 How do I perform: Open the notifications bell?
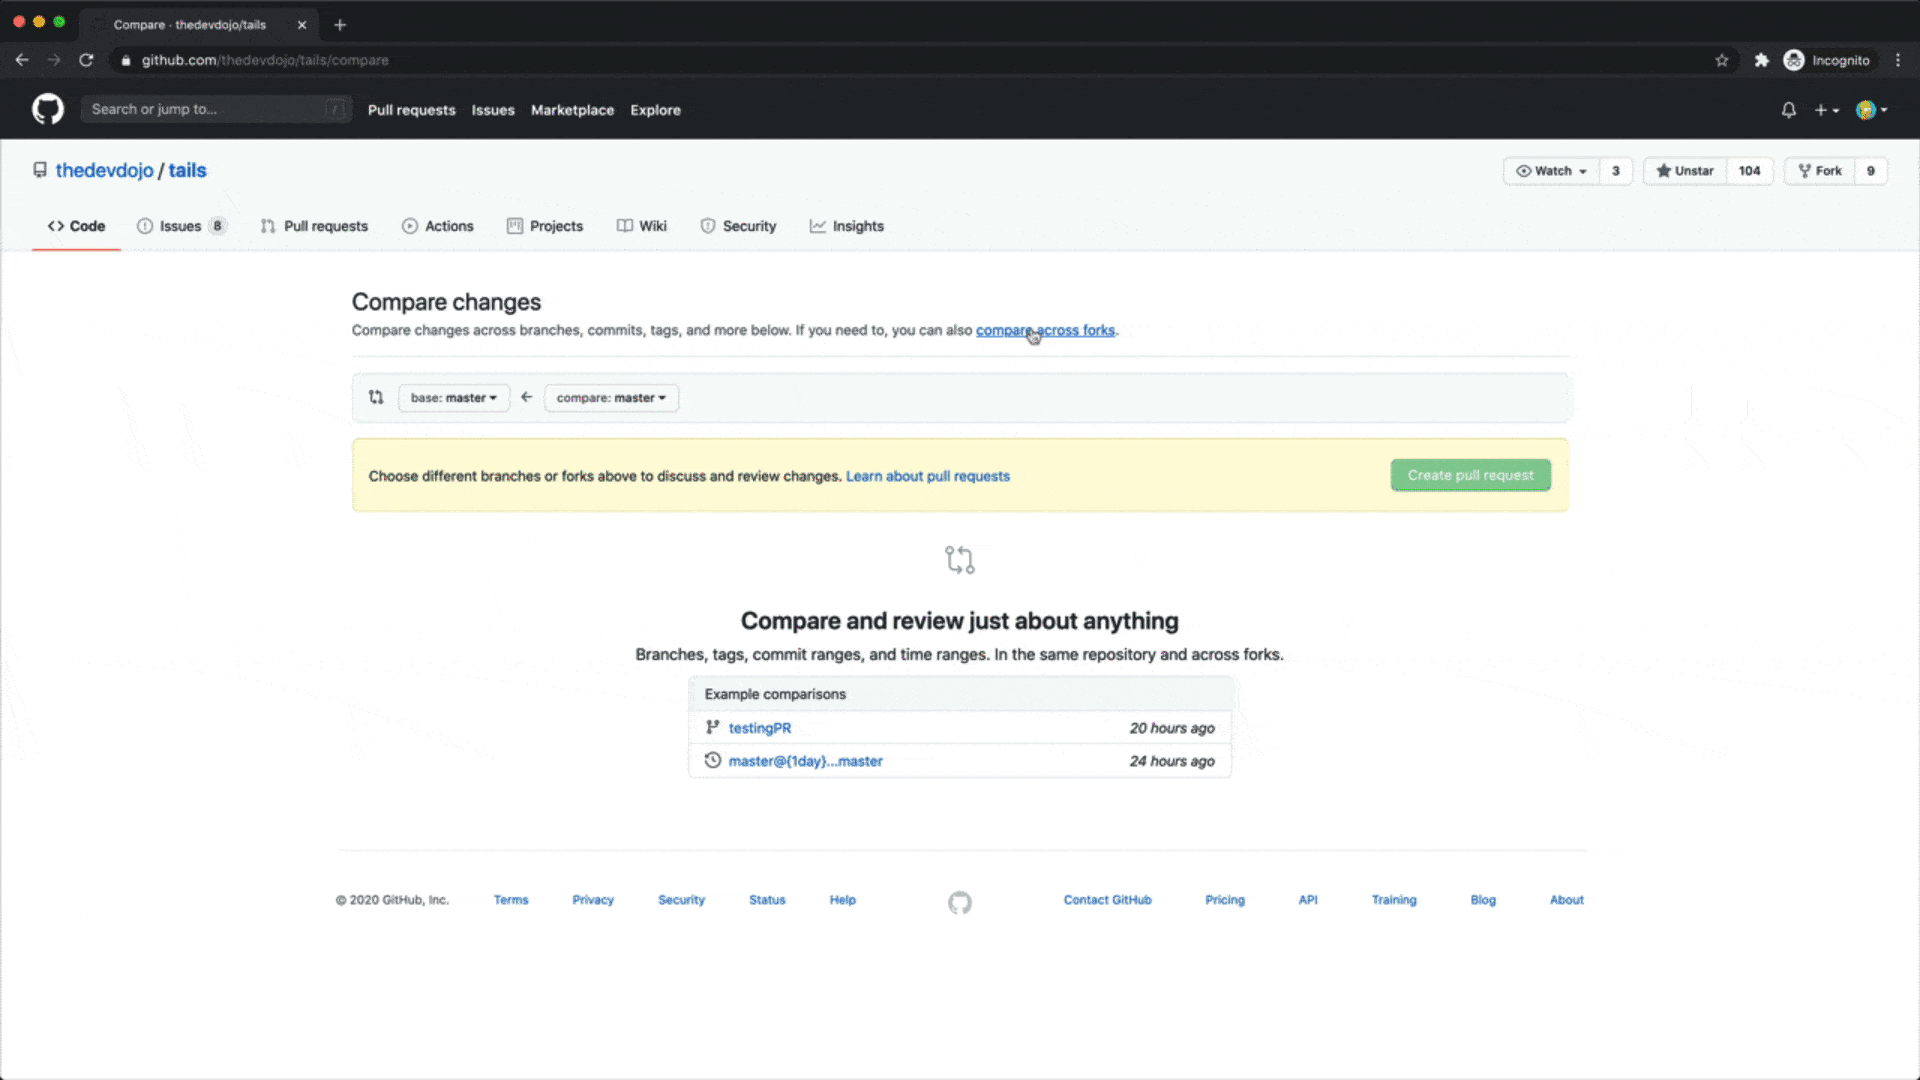tap(1788, 110)
